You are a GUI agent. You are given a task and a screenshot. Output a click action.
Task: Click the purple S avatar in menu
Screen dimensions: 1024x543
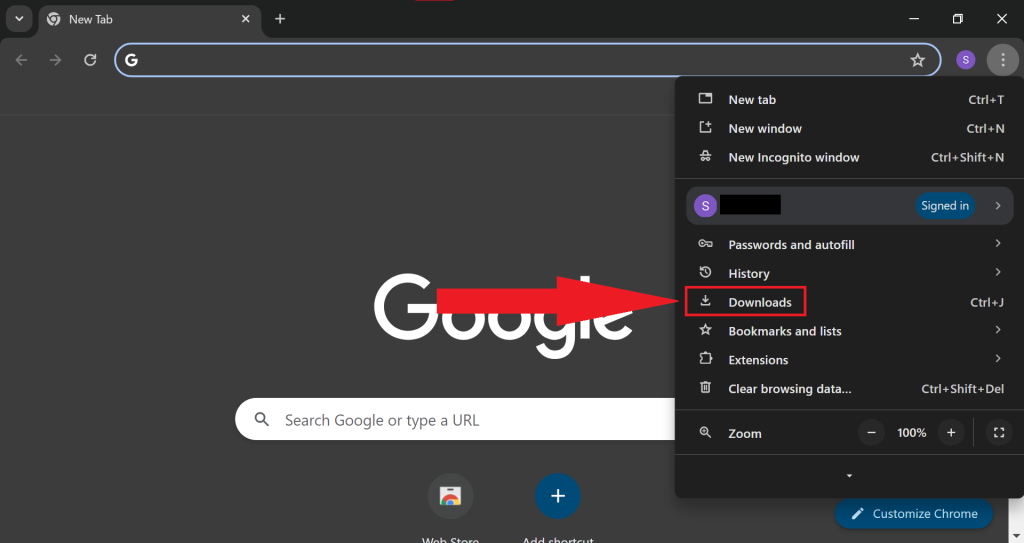pyautogui.click(x=705, y=206)
